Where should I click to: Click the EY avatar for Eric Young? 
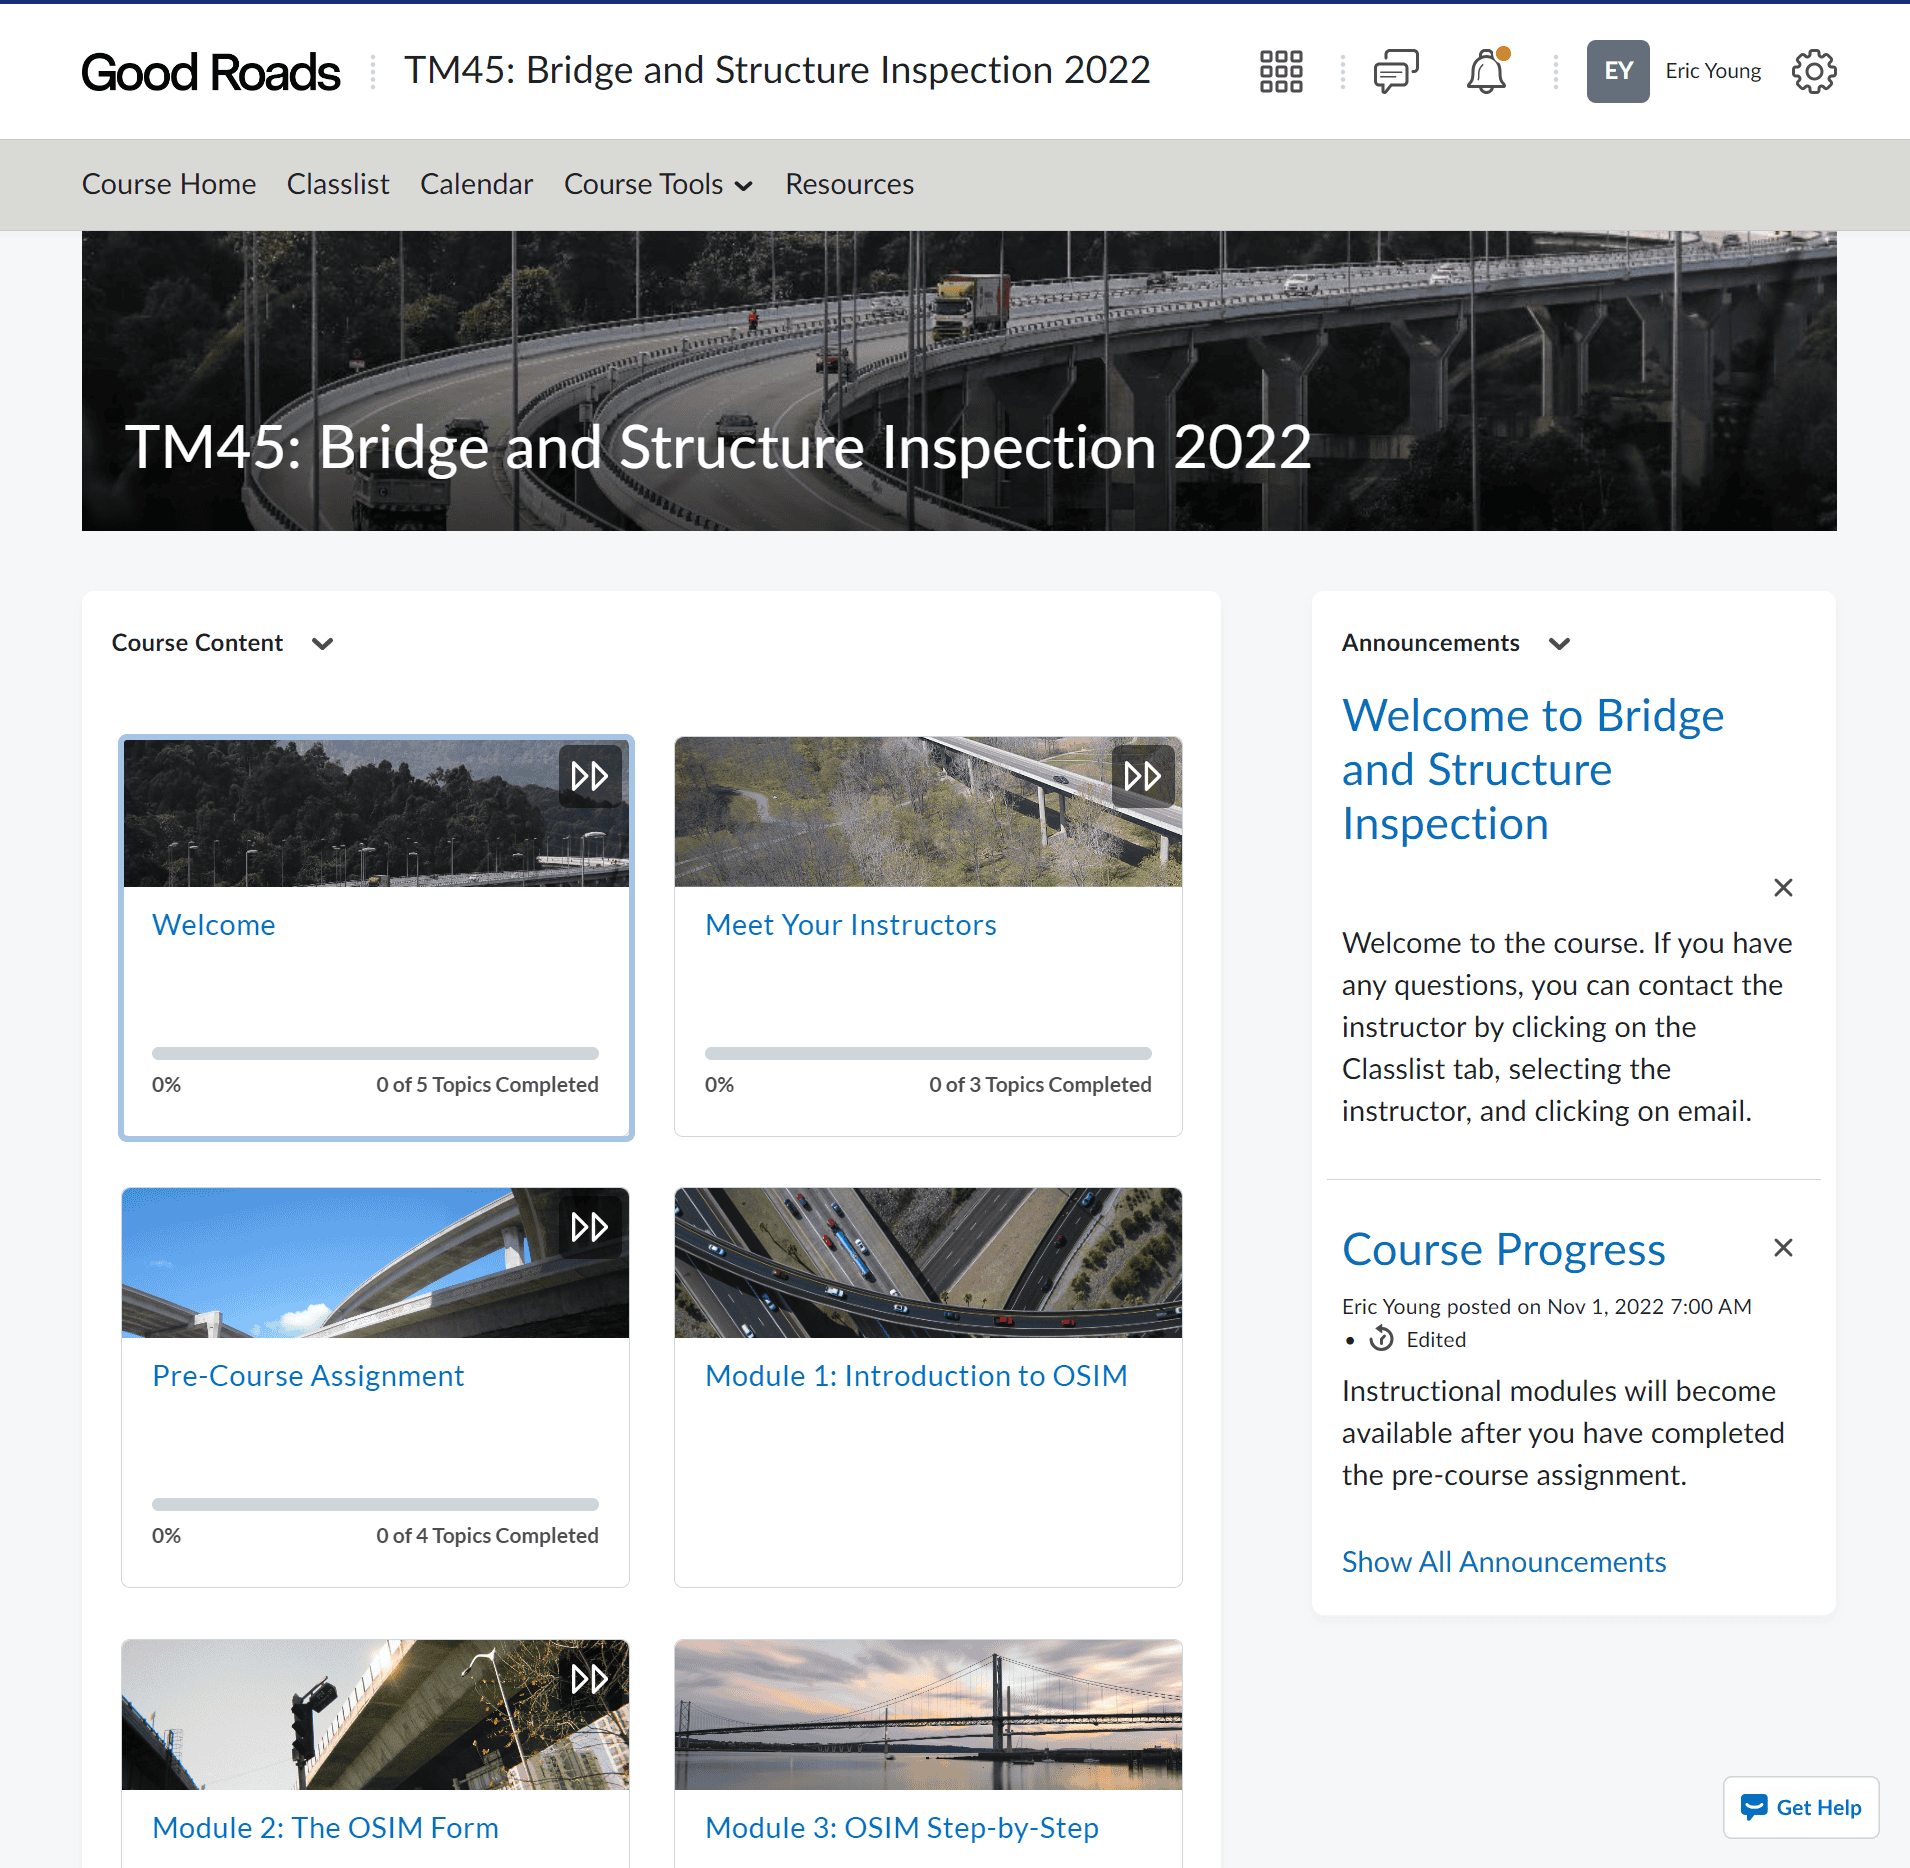[x=1618, y=71]
